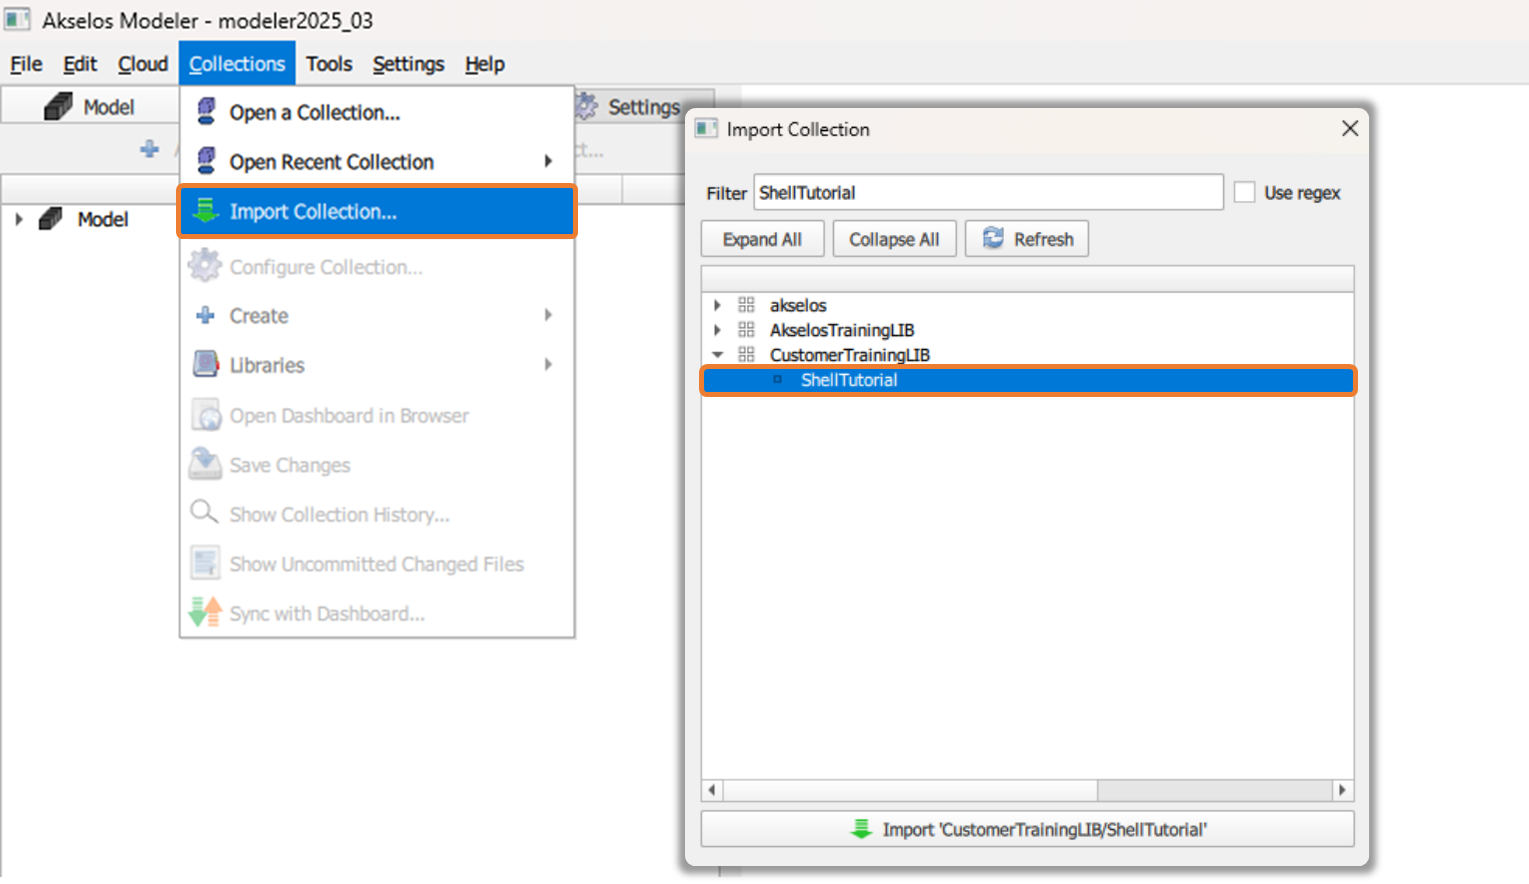This screenshot has width=1529, height=884.
Task: Click the Import Collection horizontal scrollbar thumb
Action: 910,790
